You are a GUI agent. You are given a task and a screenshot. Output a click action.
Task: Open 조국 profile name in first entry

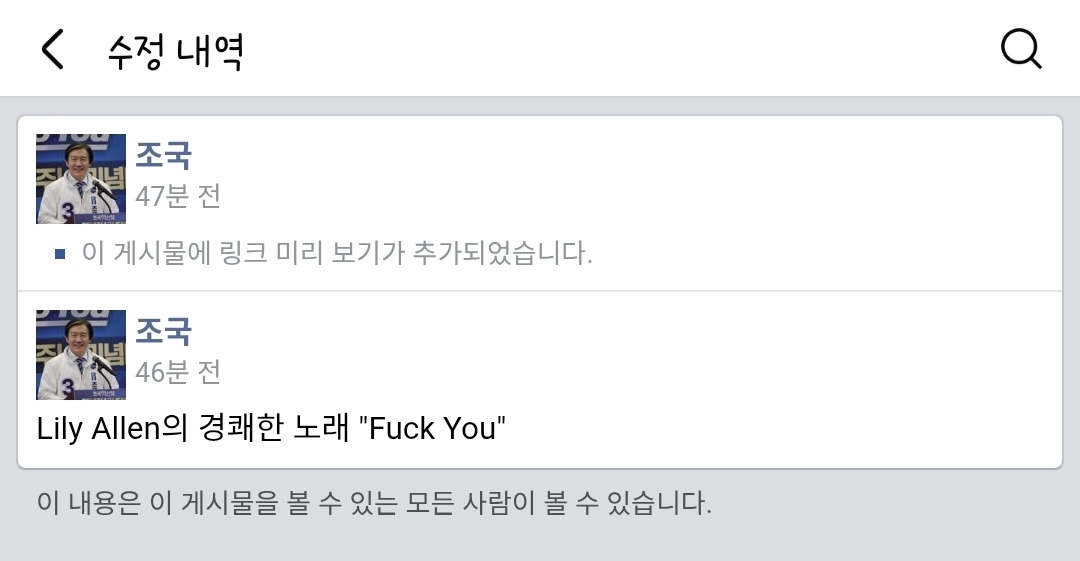pos(163,154)
